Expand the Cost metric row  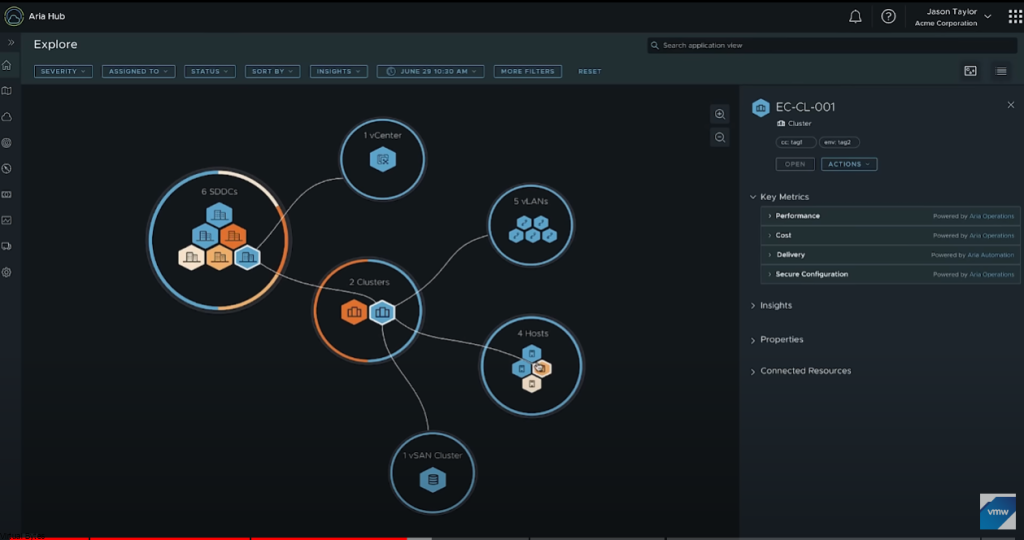[890, 236]
